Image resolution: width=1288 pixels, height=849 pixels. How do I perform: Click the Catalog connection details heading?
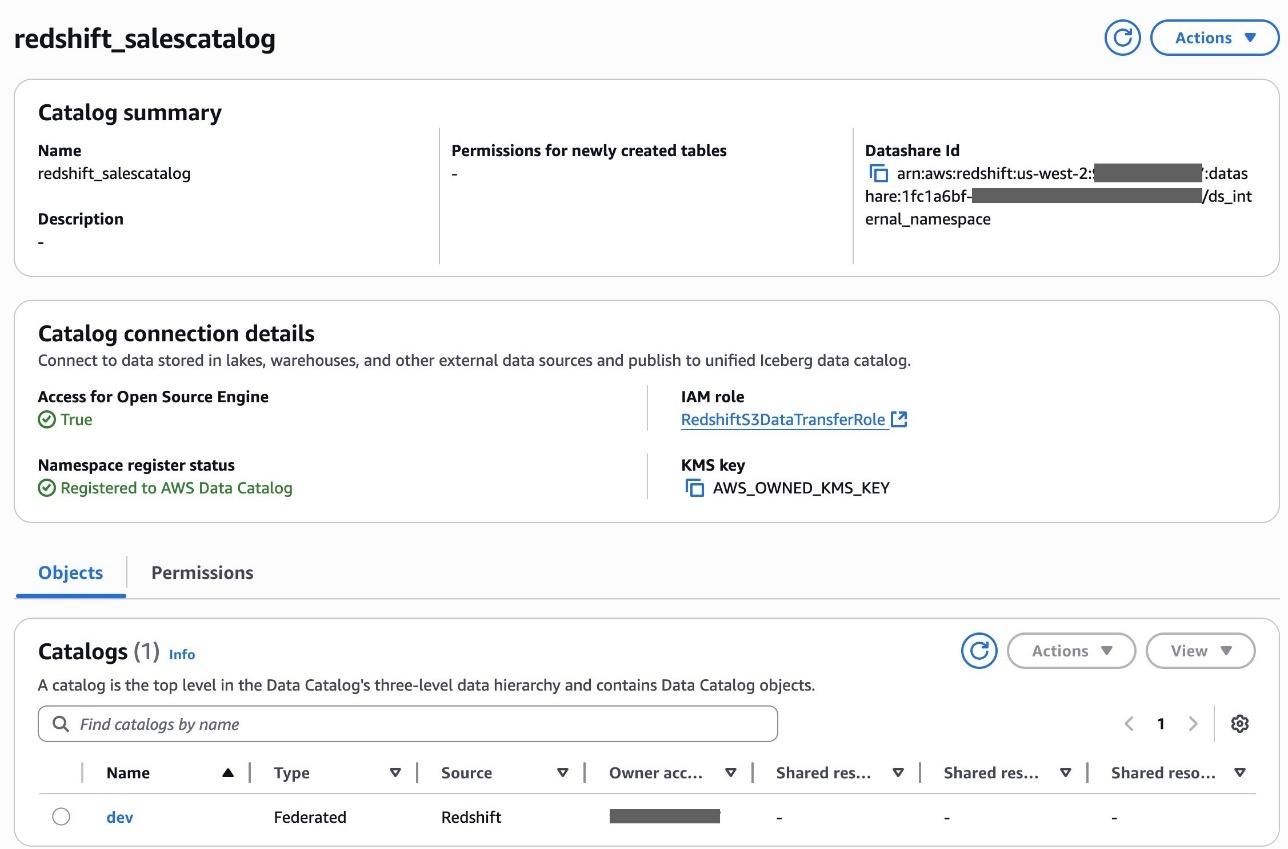(x=176, y=334)
